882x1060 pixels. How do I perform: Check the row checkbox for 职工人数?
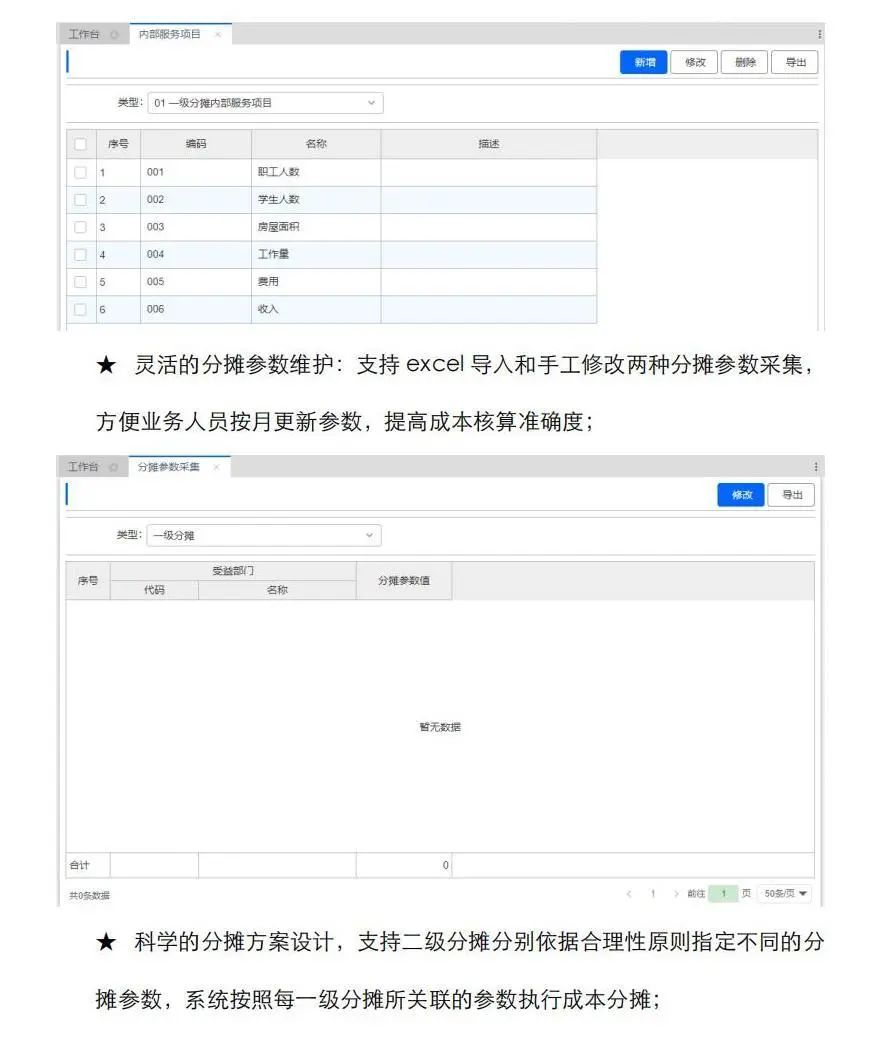81,172
